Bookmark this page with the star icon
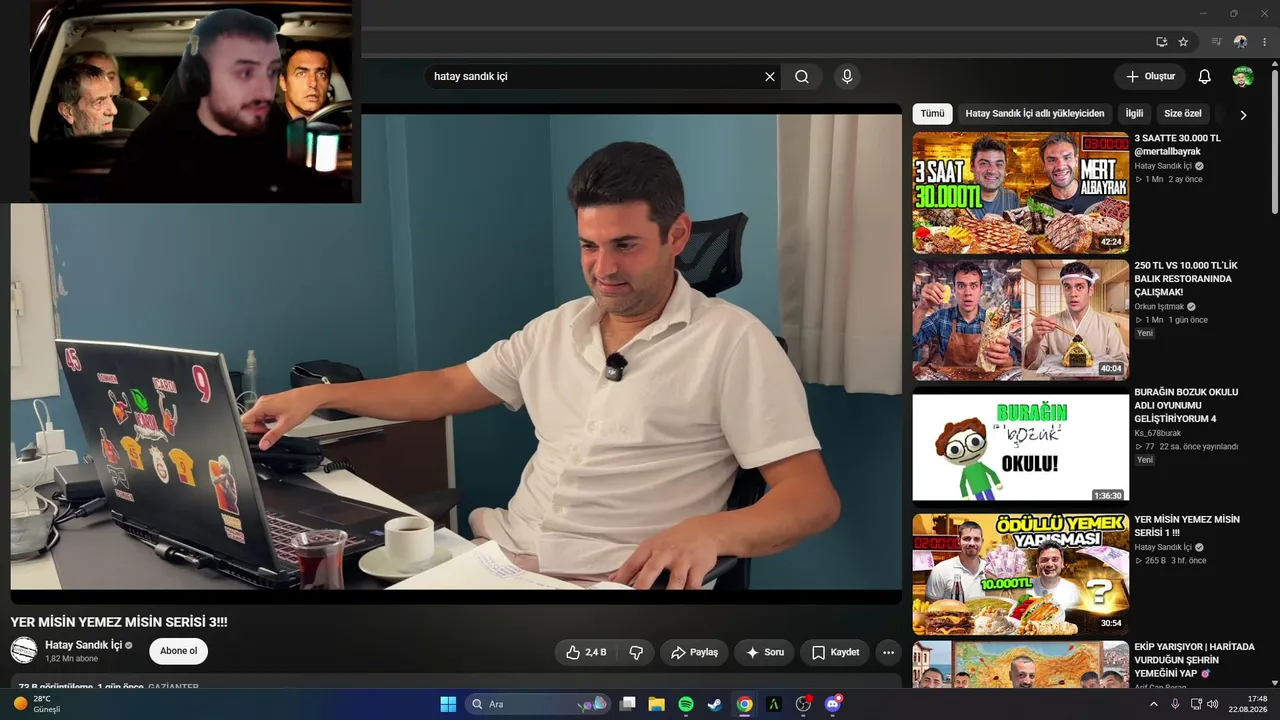This screenshot has height=720, width=1280. (1183, 42)
